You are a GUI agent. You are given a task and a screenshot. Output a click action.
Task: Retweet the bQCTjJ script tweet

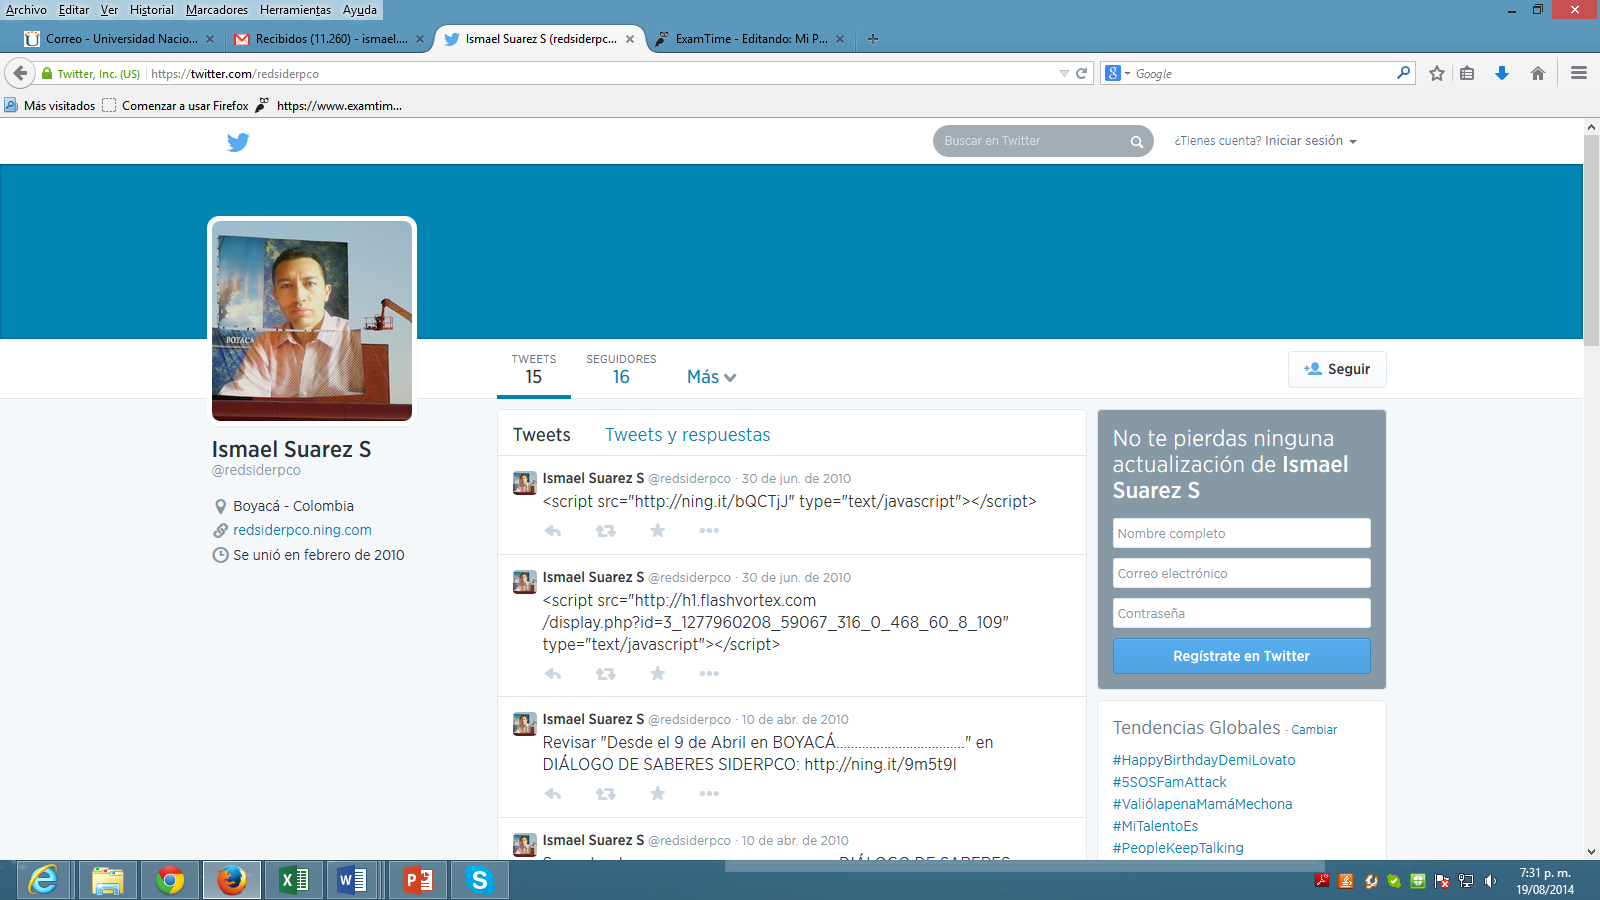coord(605,531)
